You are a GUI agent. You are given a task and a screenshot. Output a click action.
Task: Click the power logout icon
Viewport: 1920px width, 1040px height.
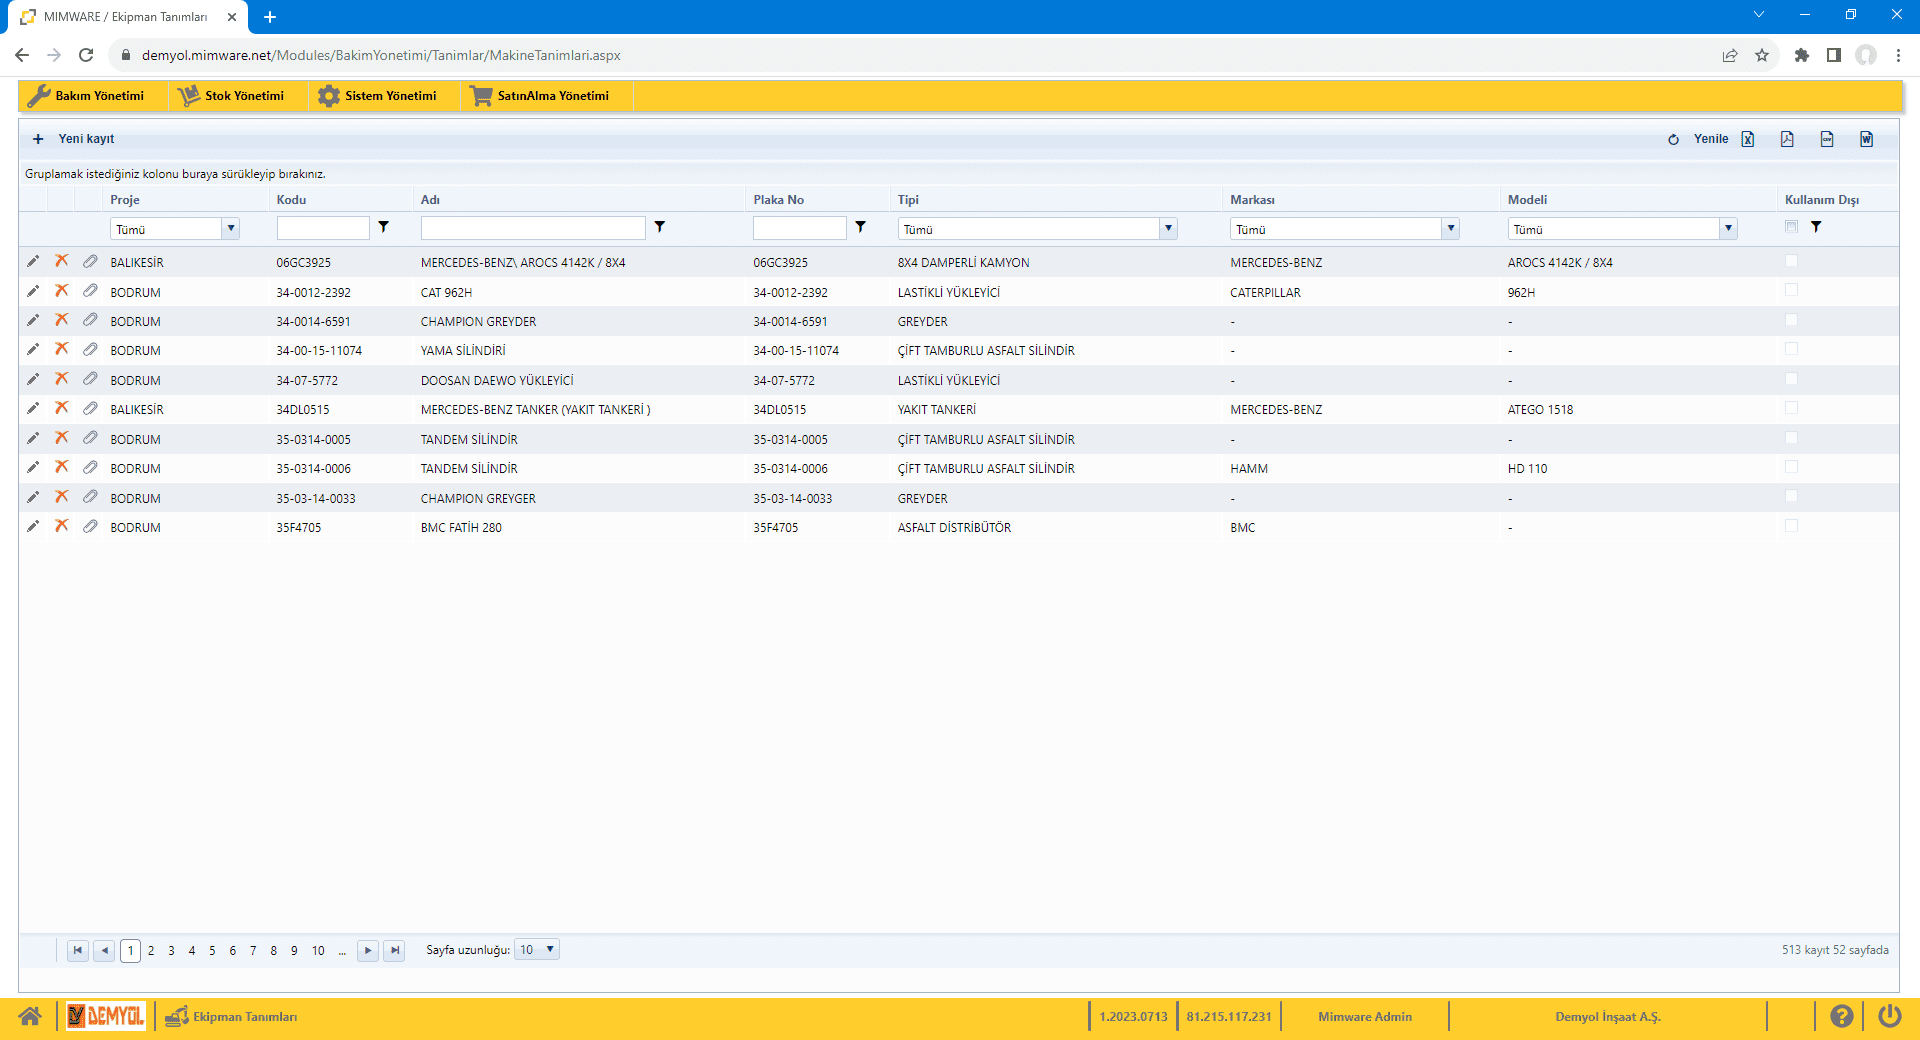1889,1016
